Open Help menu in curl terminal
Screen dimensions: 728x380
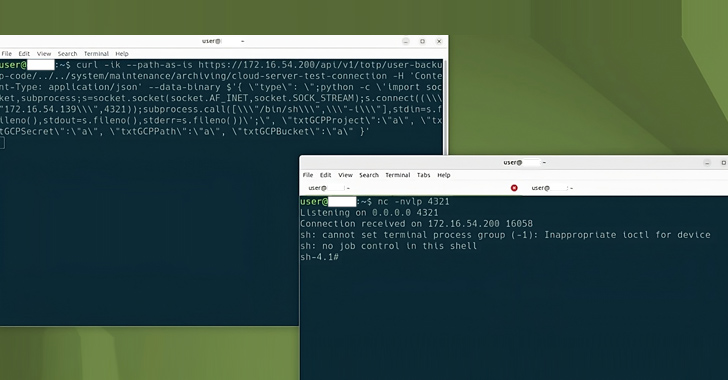pos(122,54)
